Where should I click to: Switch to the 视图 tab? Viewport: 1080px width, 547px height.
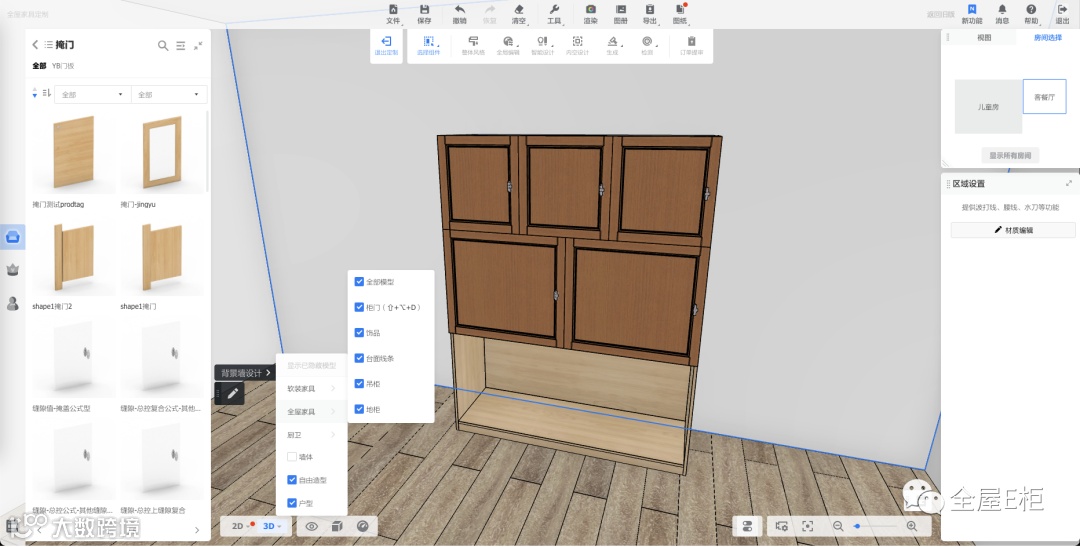984,38
